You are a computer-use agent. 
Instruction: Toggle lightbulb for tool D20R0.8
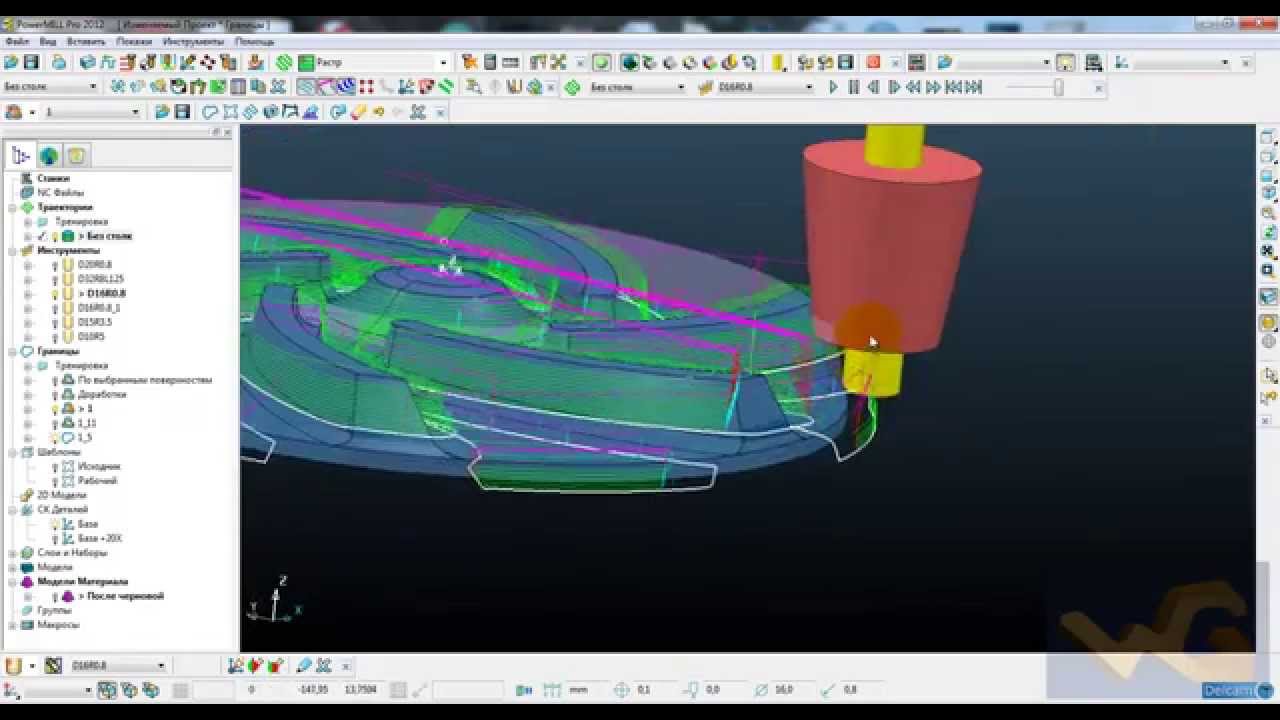(x=55, y=265)
